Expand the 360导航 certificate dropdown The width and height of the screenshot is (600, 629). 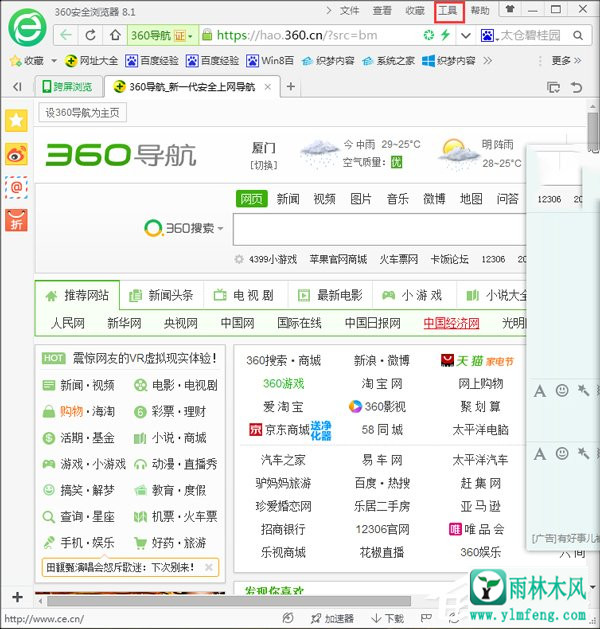coord(190,36)
